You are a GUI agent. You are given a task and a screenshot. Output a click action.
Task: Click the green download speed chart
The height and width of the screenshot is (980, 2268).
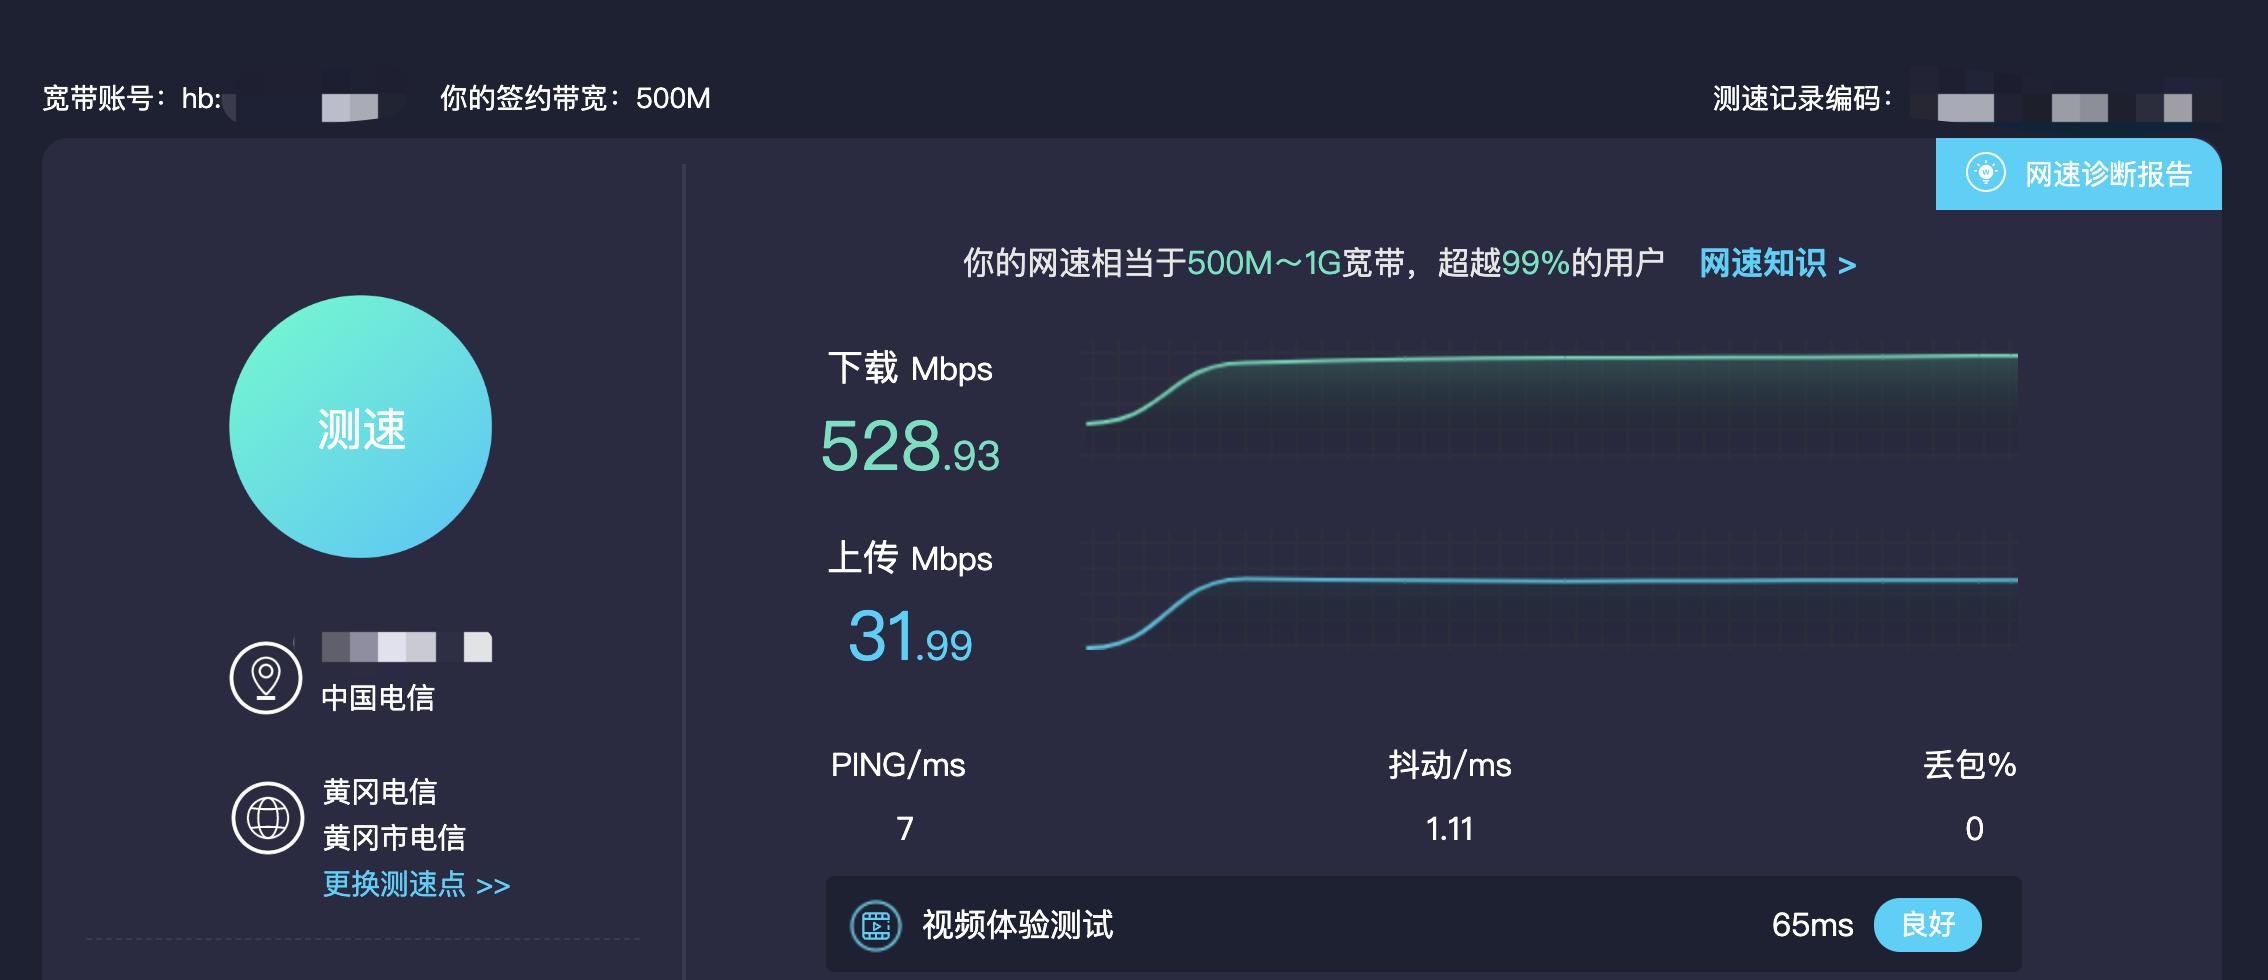(1550, 400)
